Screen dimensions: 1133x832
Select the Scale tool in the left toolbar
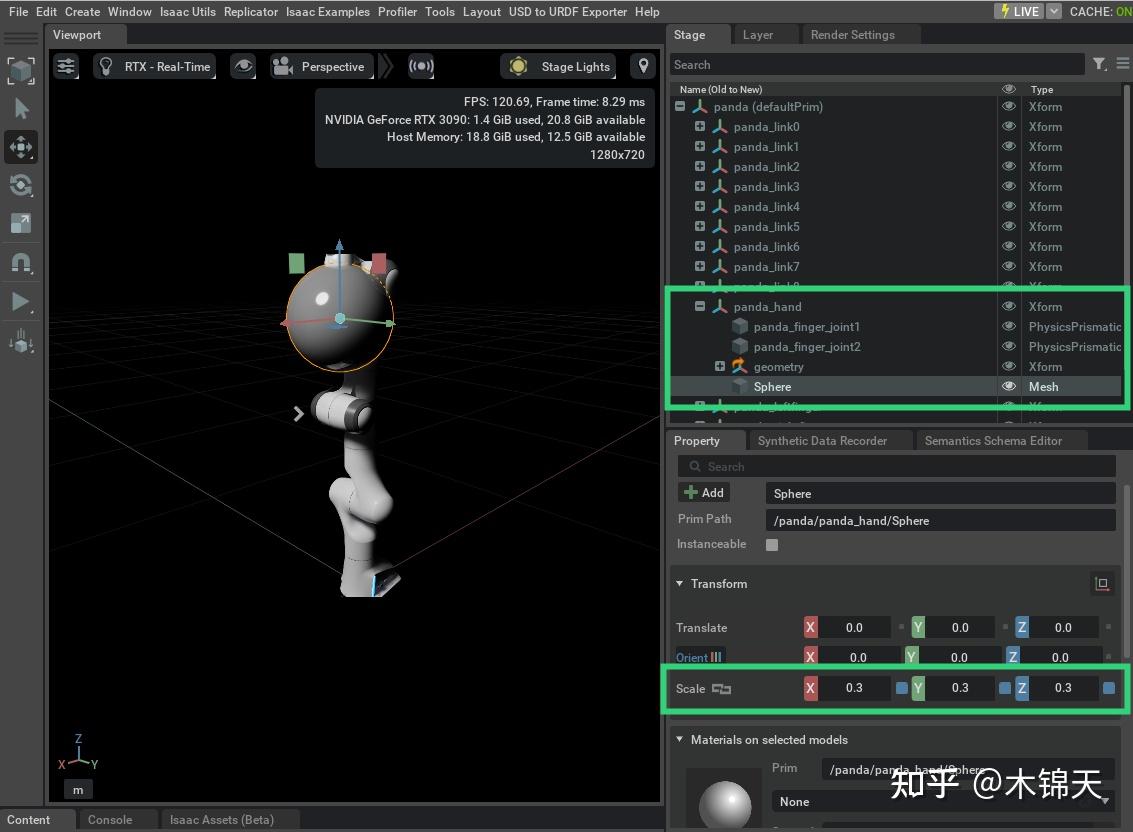tap(22, 223)
